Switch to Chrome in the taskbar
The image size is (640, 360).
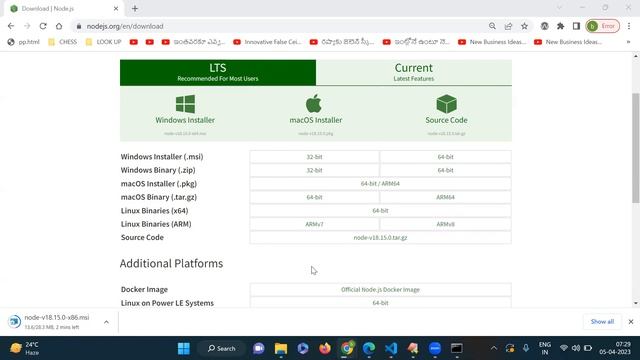point(347,348)
